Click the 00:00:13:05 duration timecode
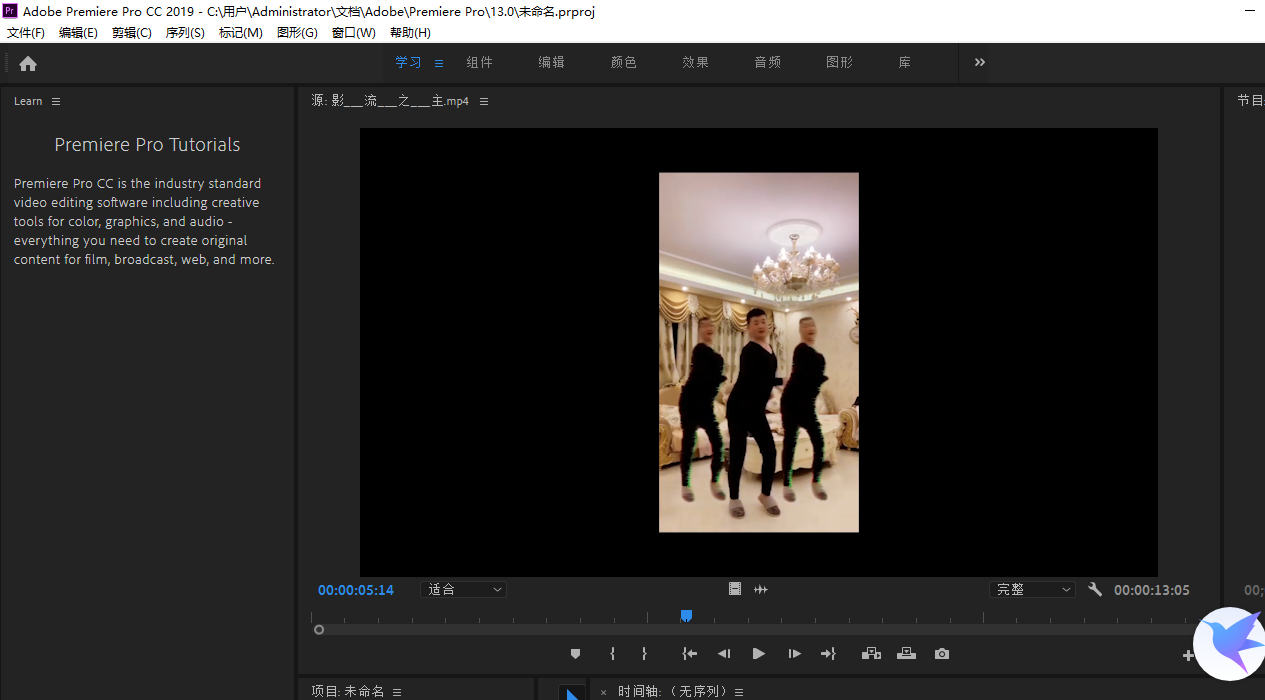Viewport: 1265px width, 700px height. click(x=1152, y=590)
